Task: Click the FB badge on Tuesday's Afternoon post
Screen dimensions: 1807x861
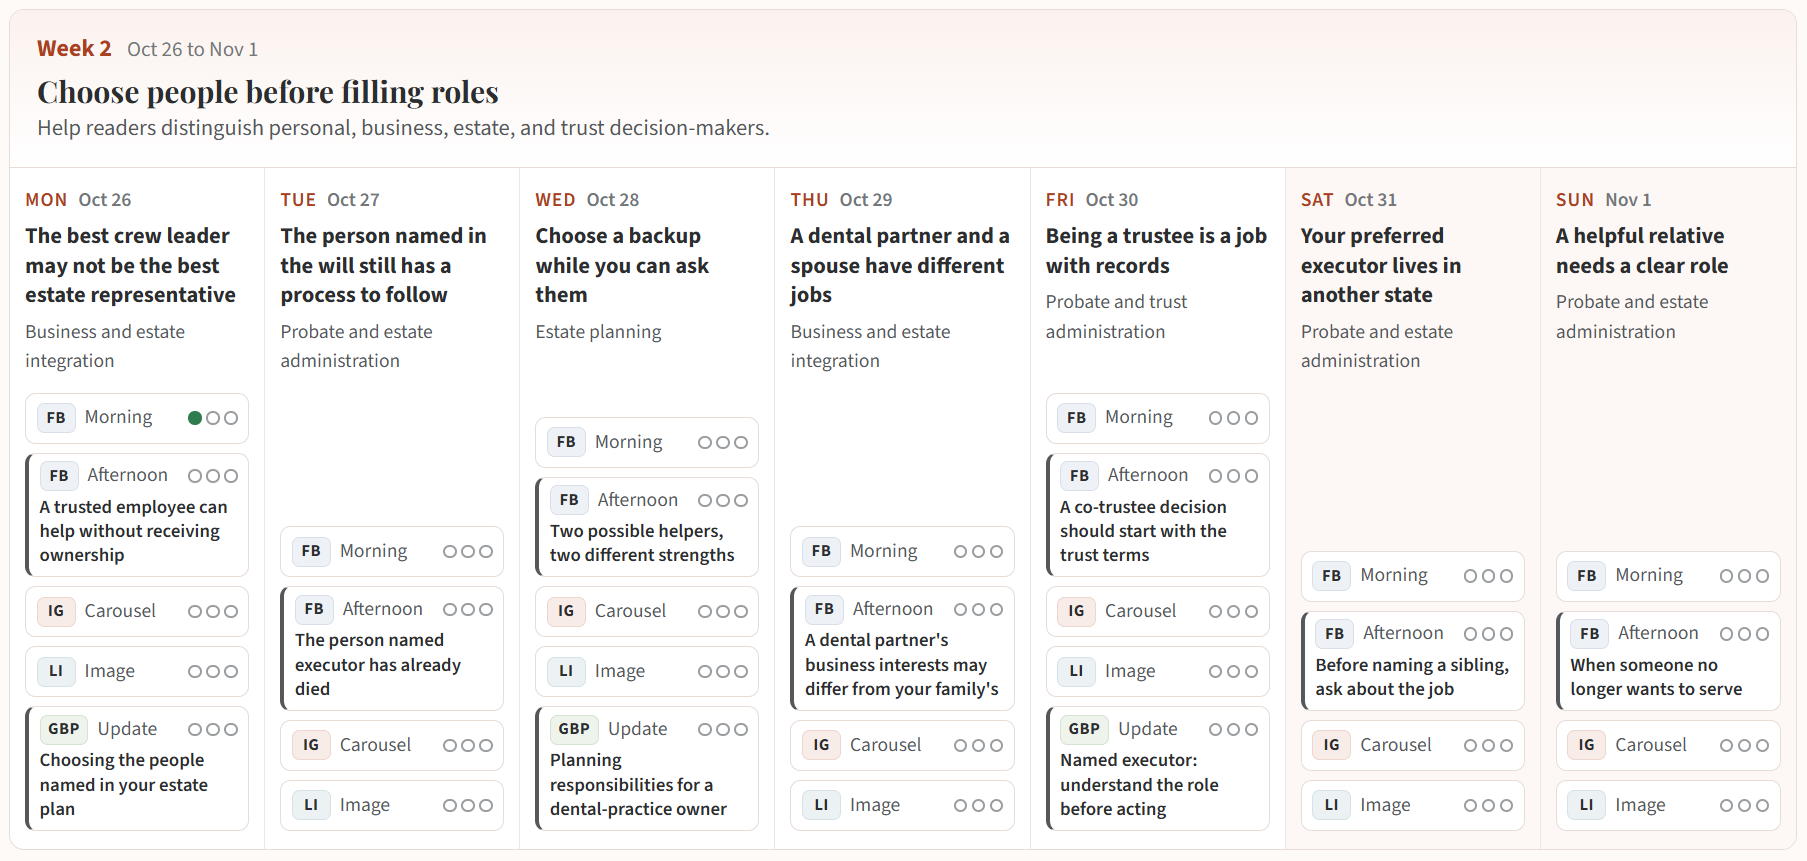Action: [314, 609]
